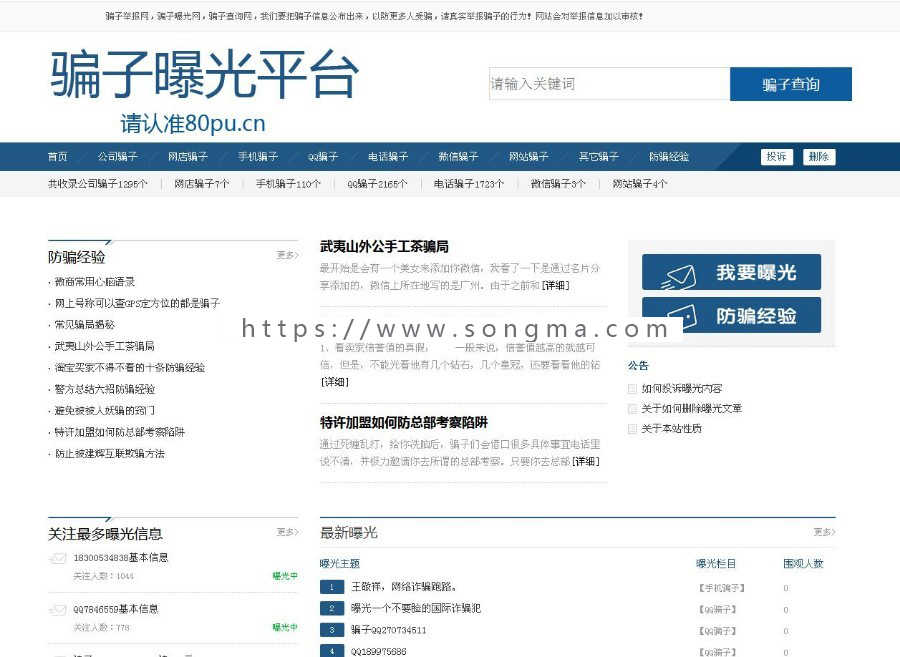Open the 首页 nav item
Screen dimensions: 900x657
pos(57,156)
